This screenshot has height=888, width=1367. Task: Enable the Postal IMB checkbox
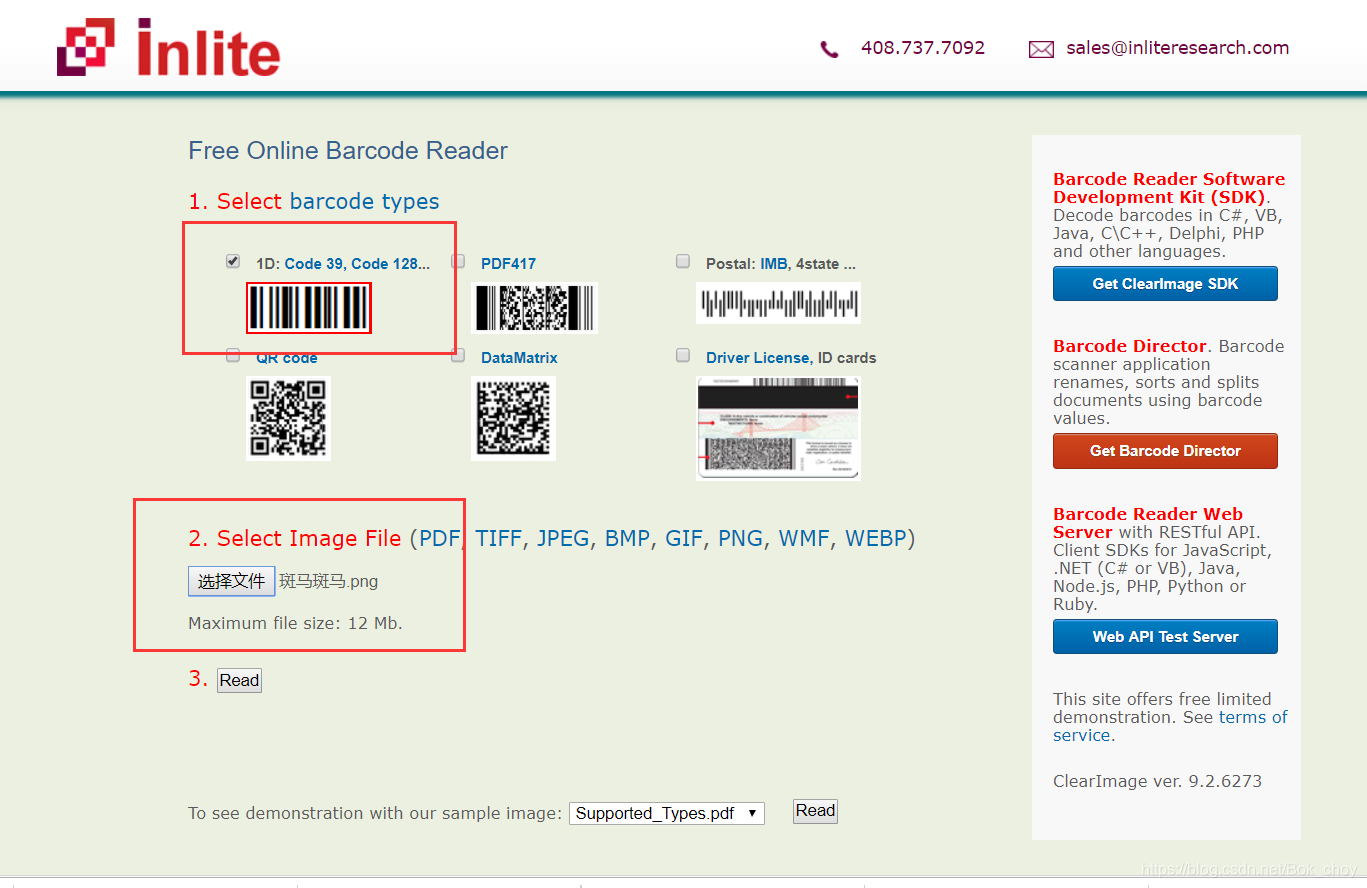coord(683,261)
